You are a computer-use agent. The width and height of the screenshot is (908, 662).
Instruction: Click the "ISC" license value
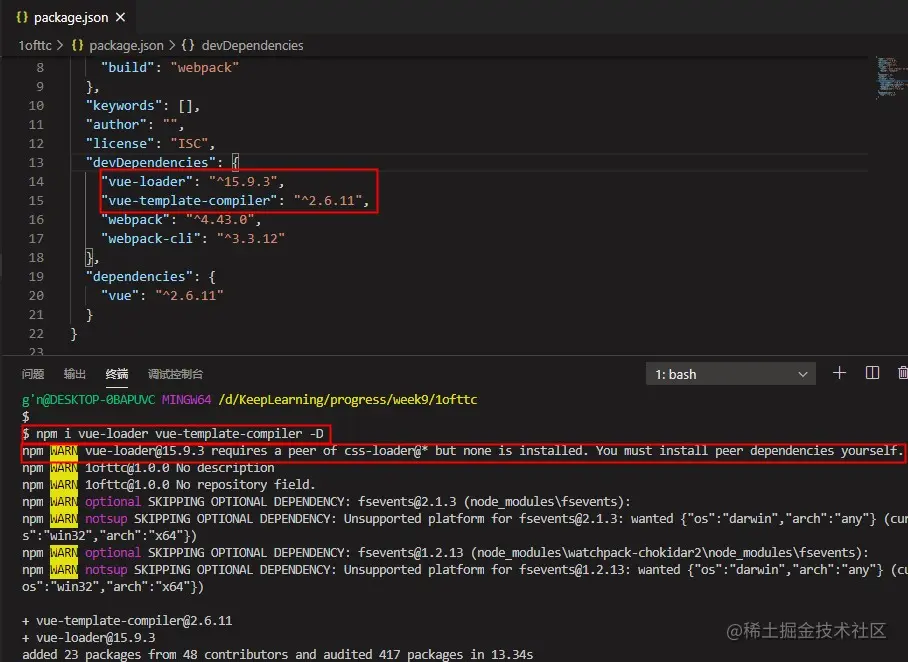pos(189,144)
